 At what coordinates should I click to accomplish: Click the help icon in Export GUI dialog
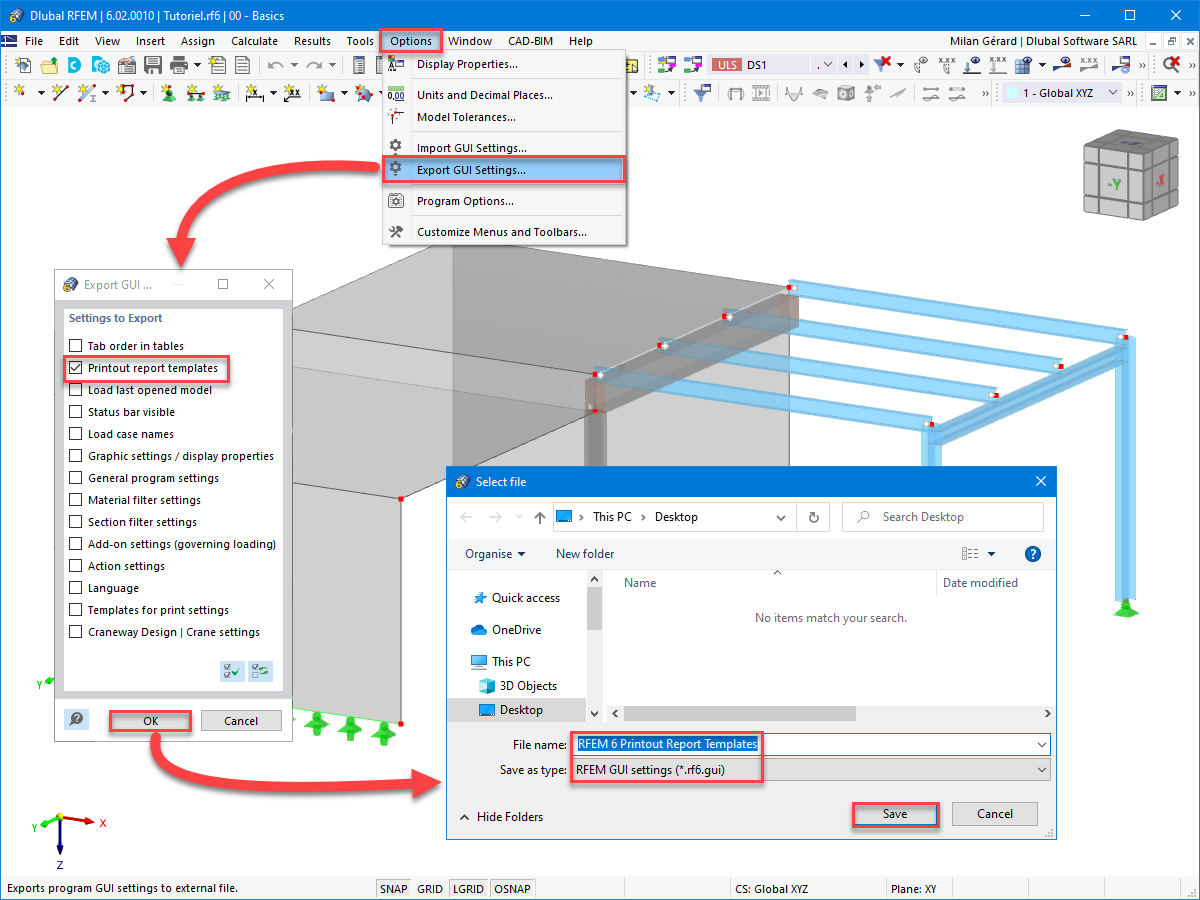(76, 720)
